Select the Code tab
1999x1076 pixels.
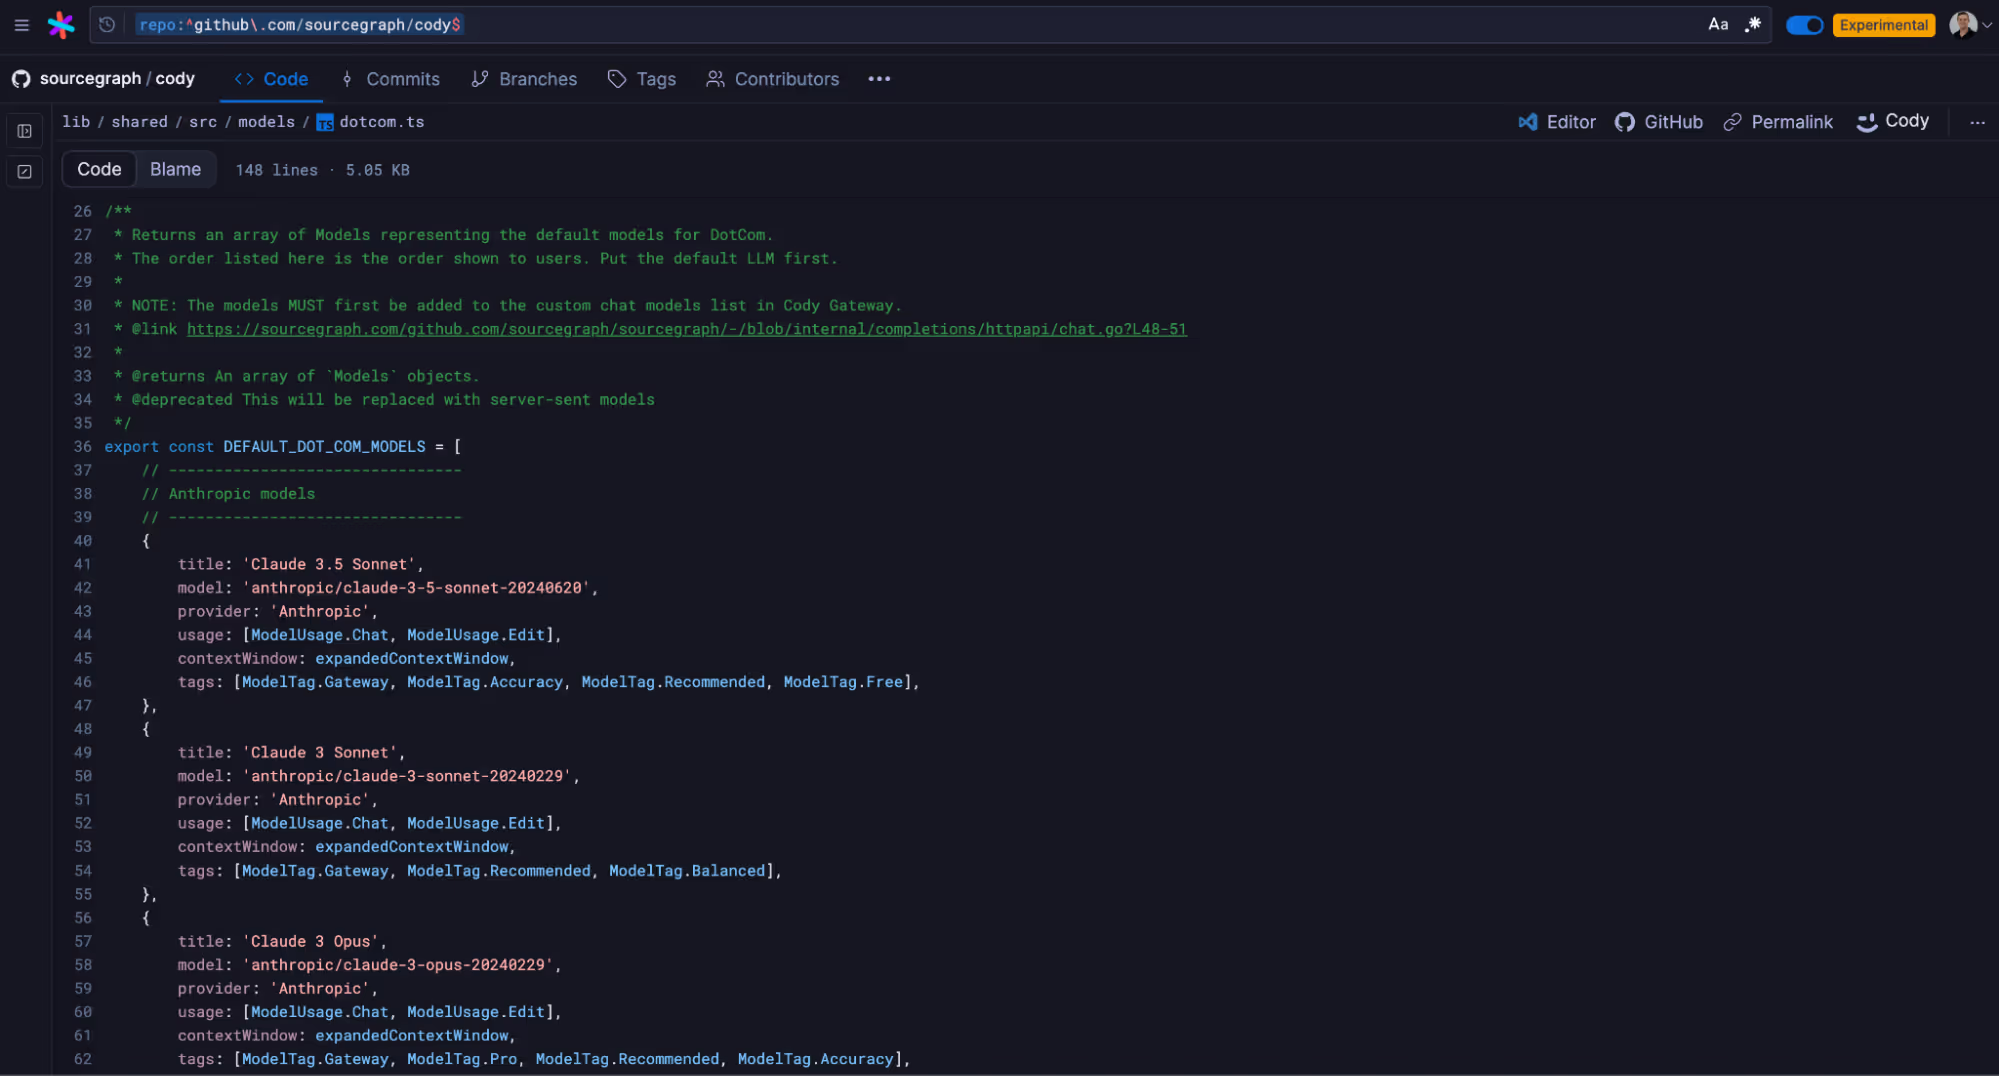(x=271, y=79)
